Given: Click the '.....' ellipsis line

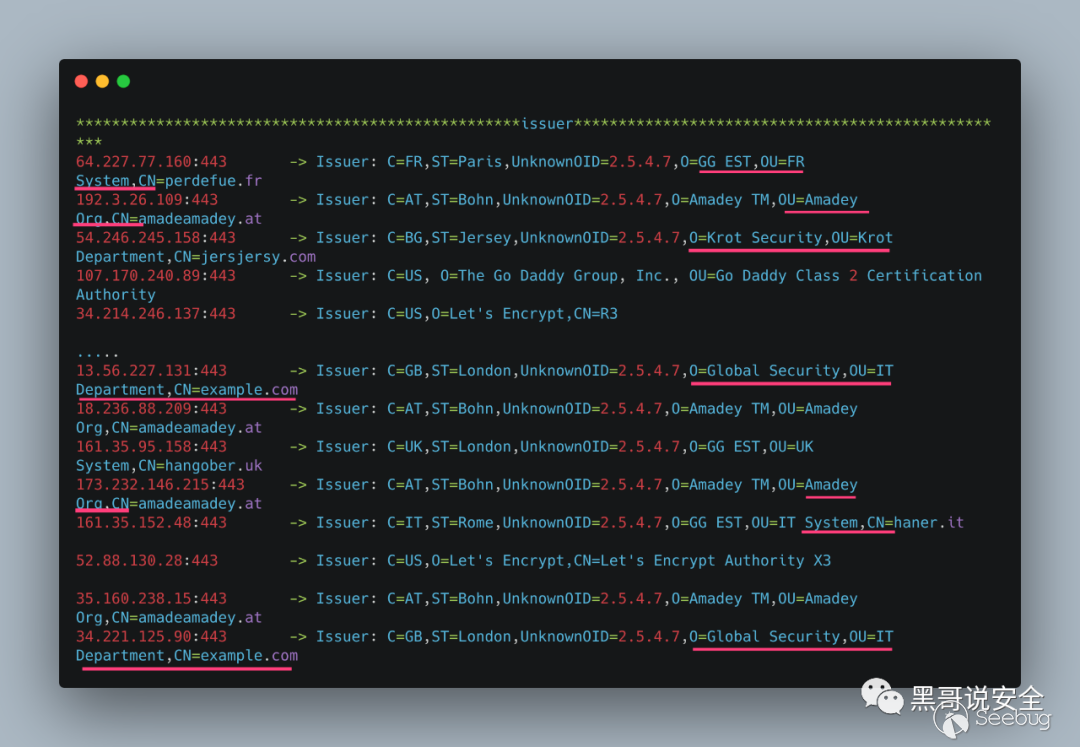Looking at the screenshot, I should tap(98, 354).
